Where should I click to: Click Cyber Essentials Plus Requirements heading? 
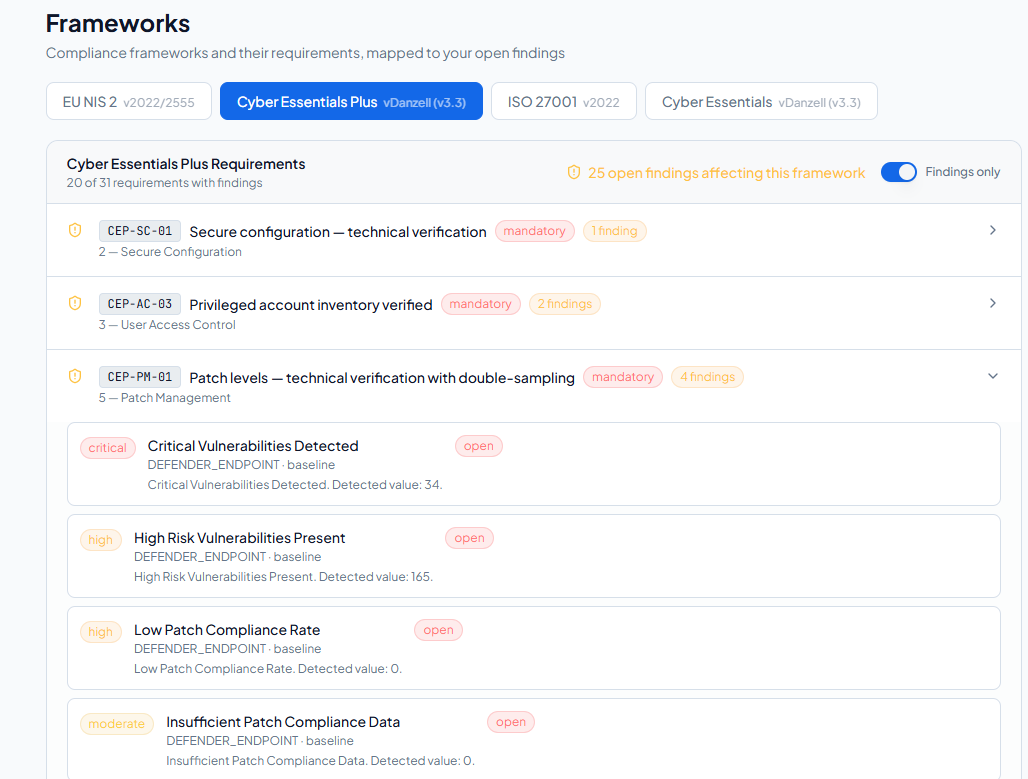(186, 164)
